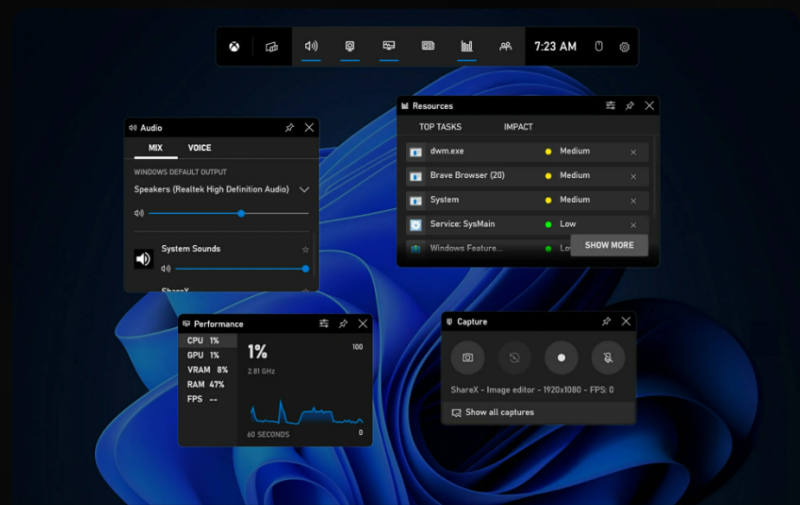Switch to the VOICE tab
This screenshot has width=800, height=505.
(199, 148)
